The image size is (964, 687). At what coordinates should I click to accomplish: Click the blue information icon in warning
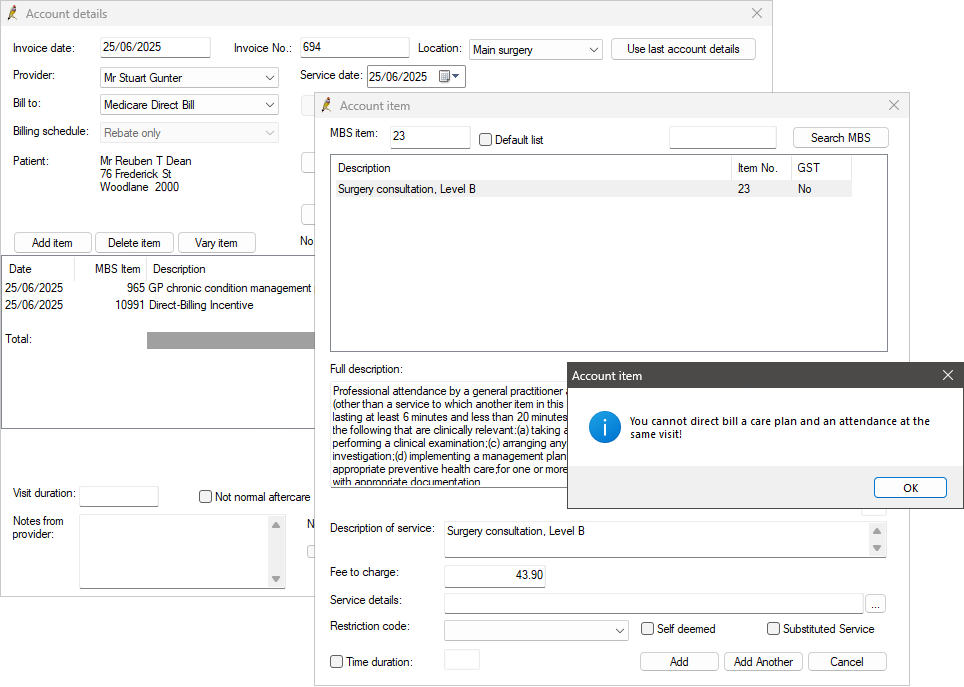(604, 427)
